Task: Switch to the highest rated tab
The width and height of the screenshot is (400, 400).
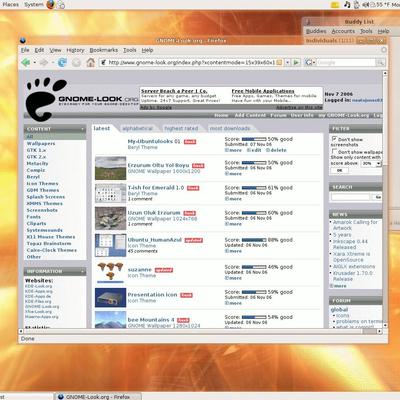Action: click(181, 128)
